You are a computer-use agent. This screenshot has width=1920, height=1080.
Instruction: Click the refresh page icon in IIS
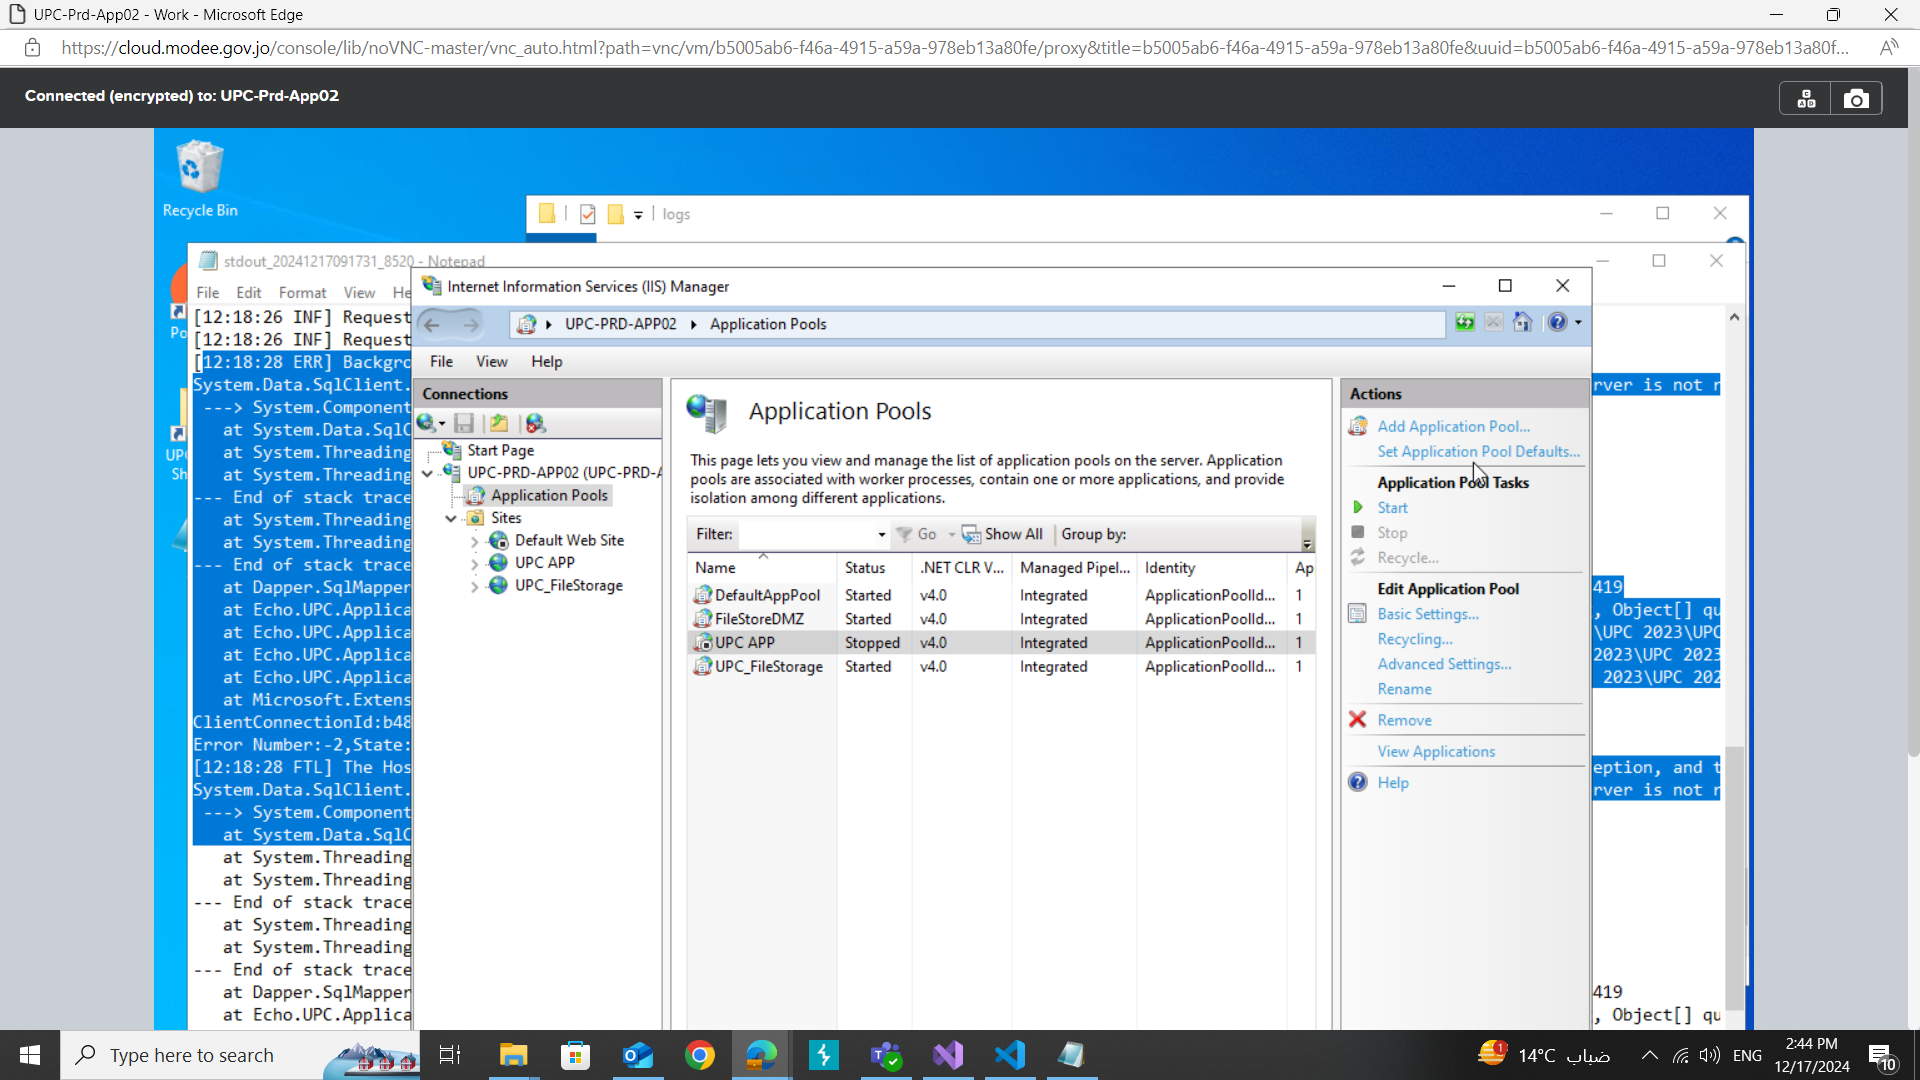click(1465, 322)
